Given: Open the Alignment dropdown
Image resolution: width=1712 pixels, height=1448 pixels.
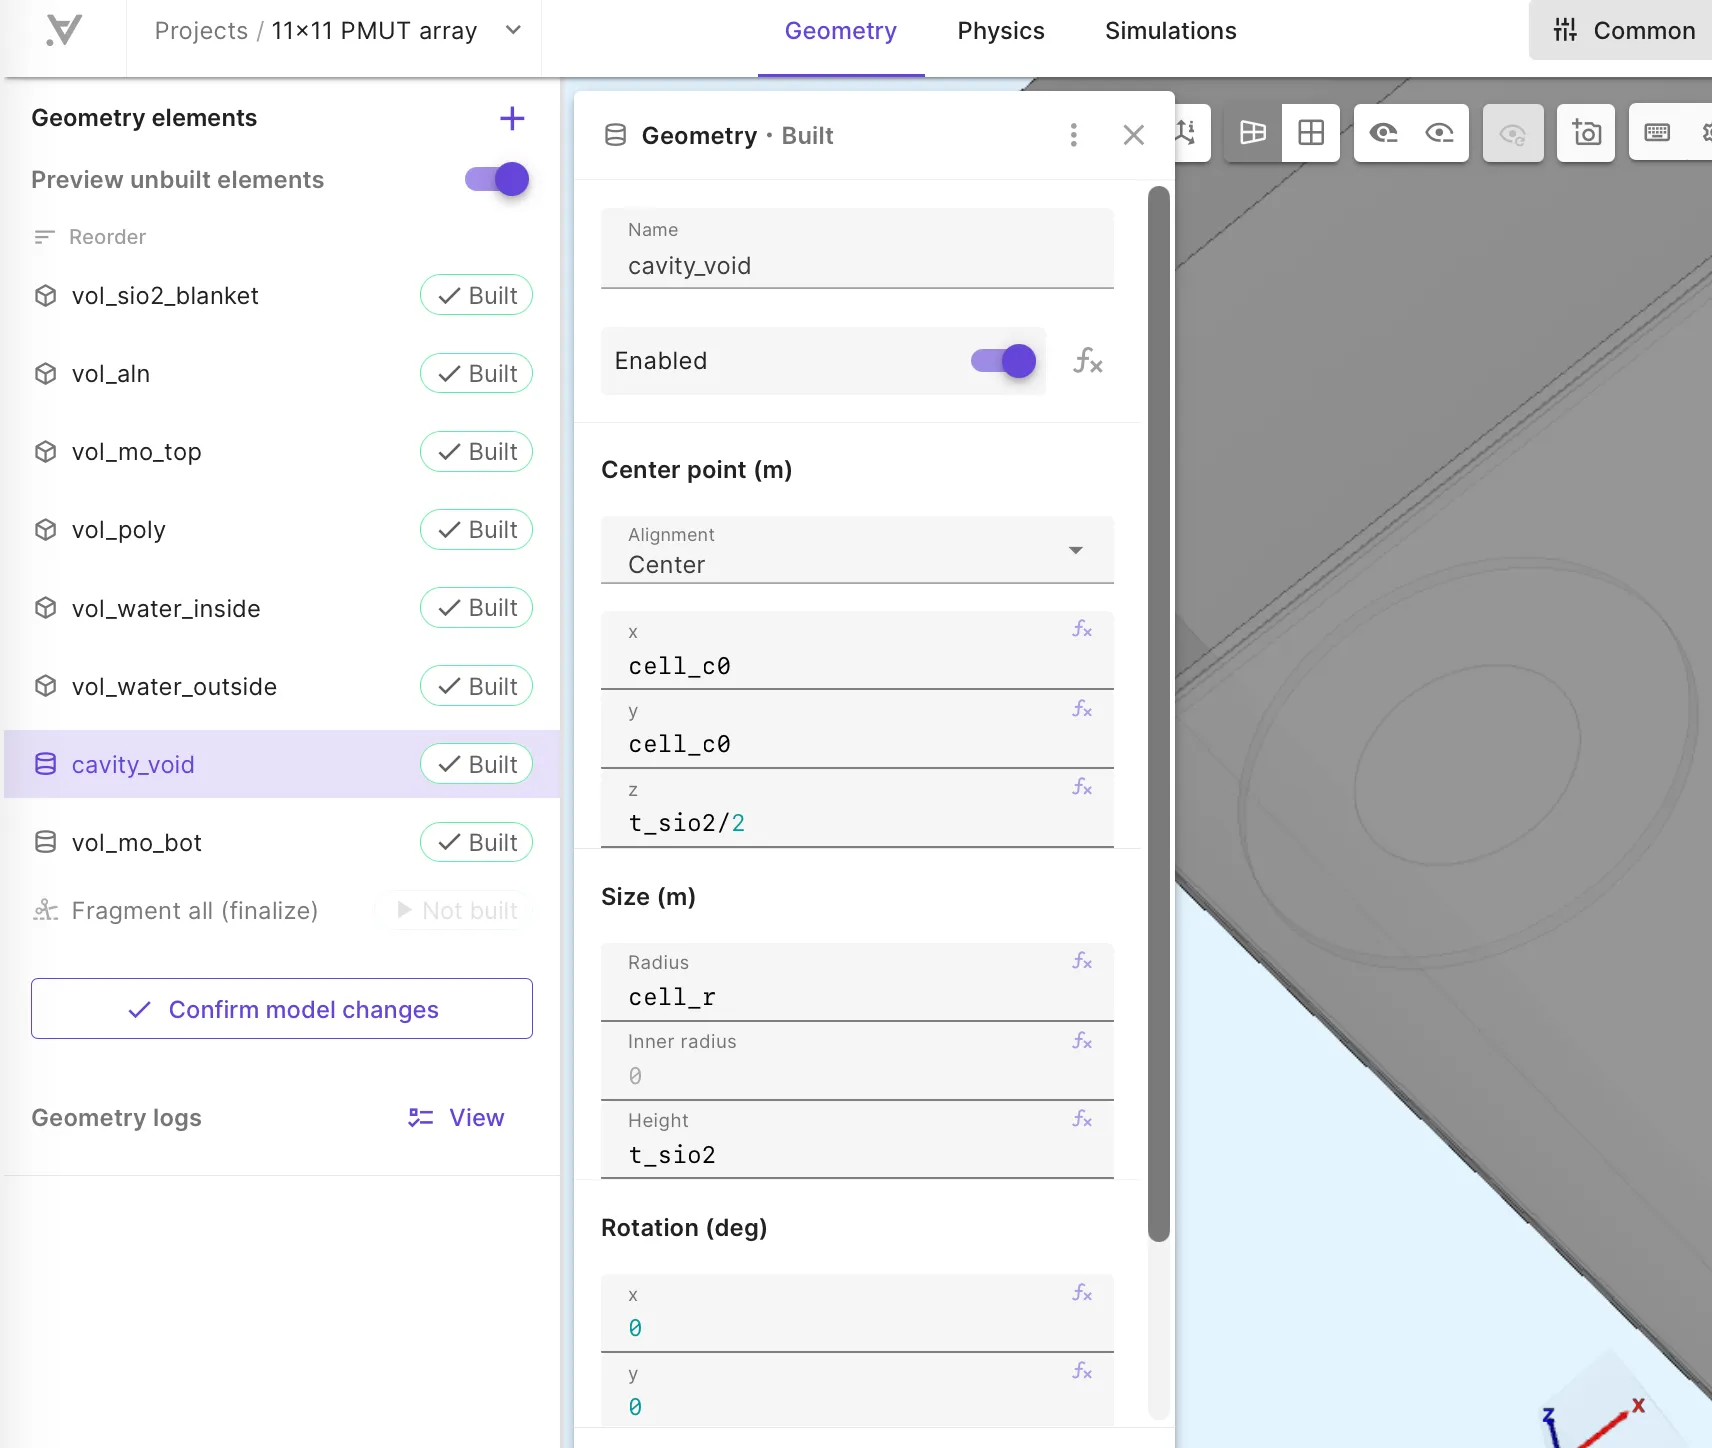Looking at the screenshot, I should tap(857, 550).
